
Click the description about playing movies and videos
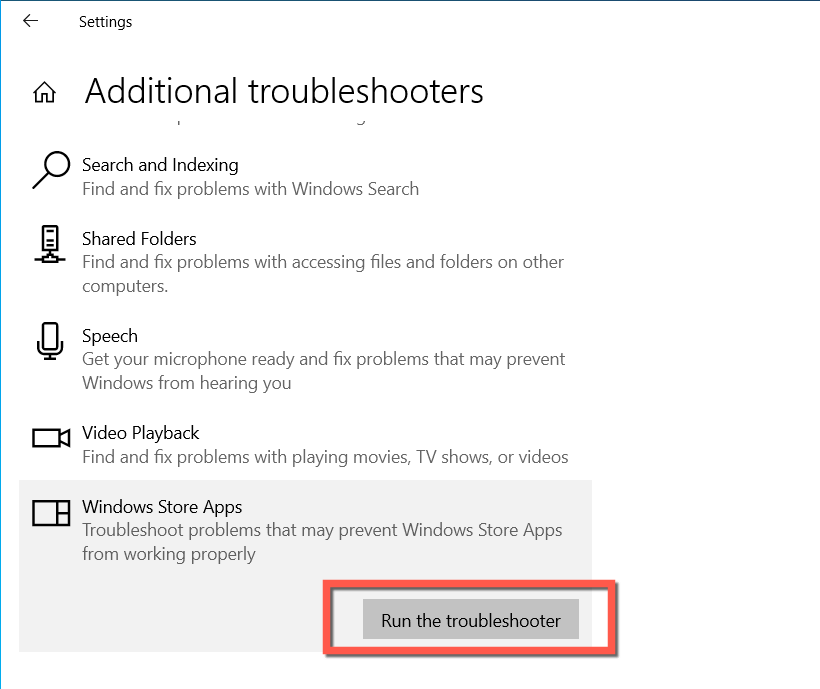click(x=325, y=457)
